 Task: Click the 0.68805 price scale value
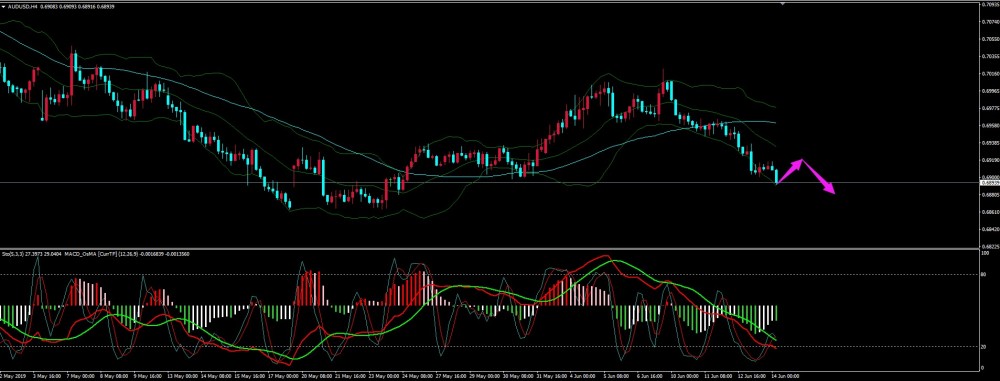(989, 195)
